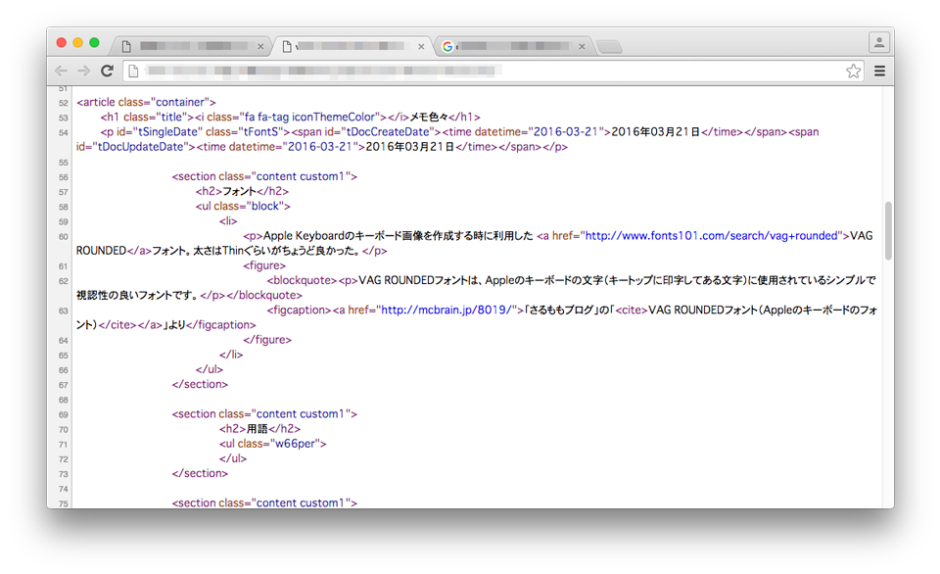This screenshot has height=574, width=940.
Task: Reload the current page
Action: click(x=107, y=71)
